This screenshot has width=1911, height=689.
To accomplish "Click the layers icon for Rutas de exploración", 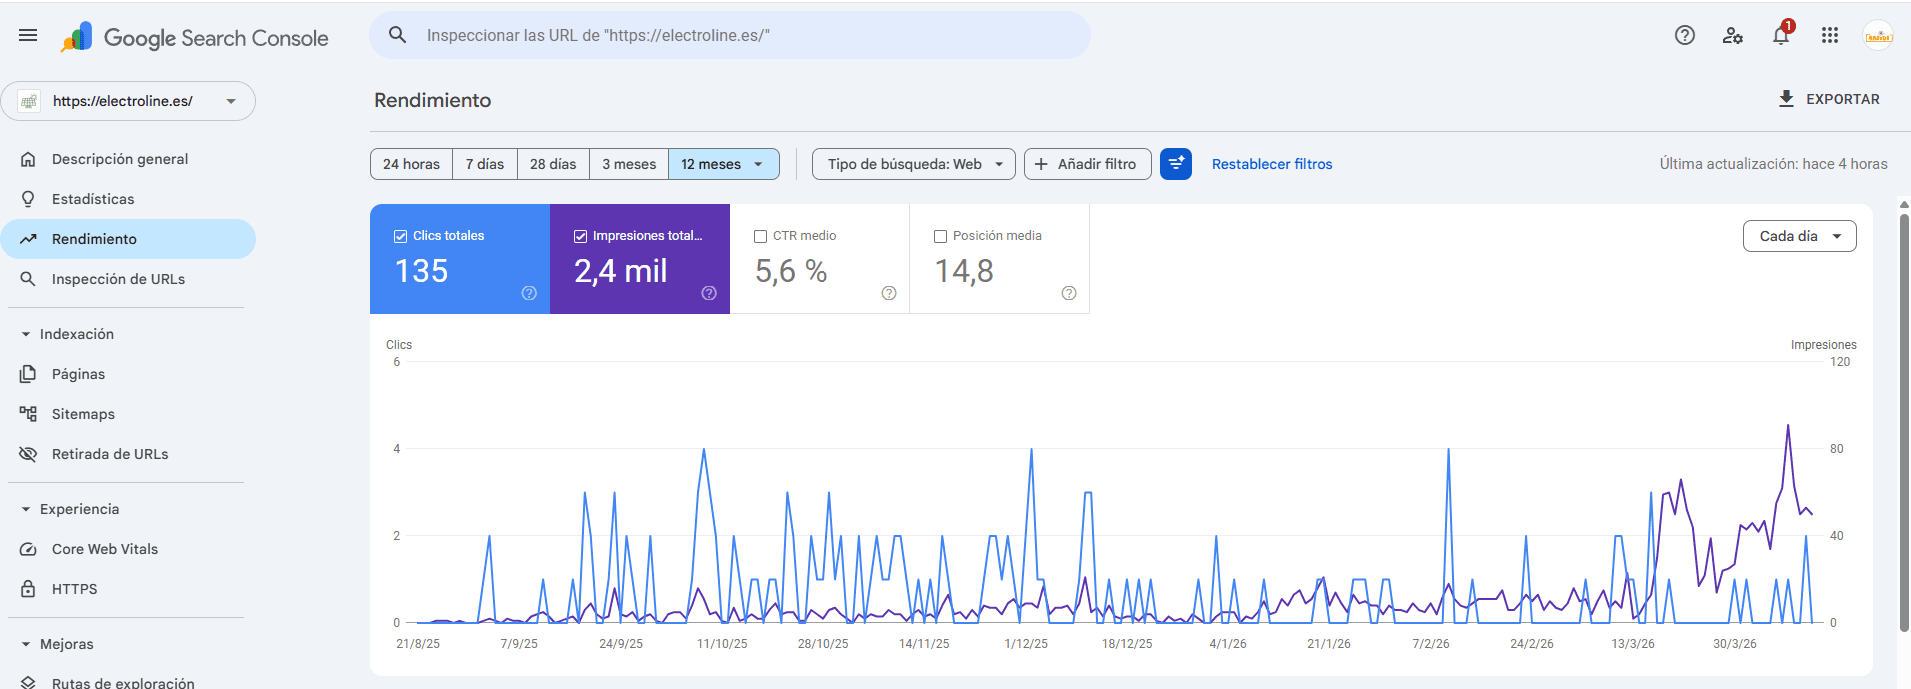I will click(28, 682).
